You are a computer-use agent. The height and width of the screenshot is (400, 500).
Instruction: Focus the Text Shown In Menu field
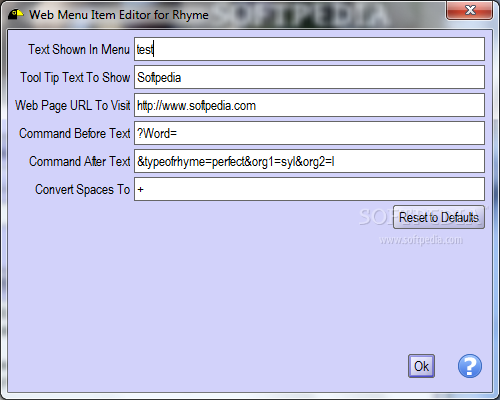(x=309, y=49)
